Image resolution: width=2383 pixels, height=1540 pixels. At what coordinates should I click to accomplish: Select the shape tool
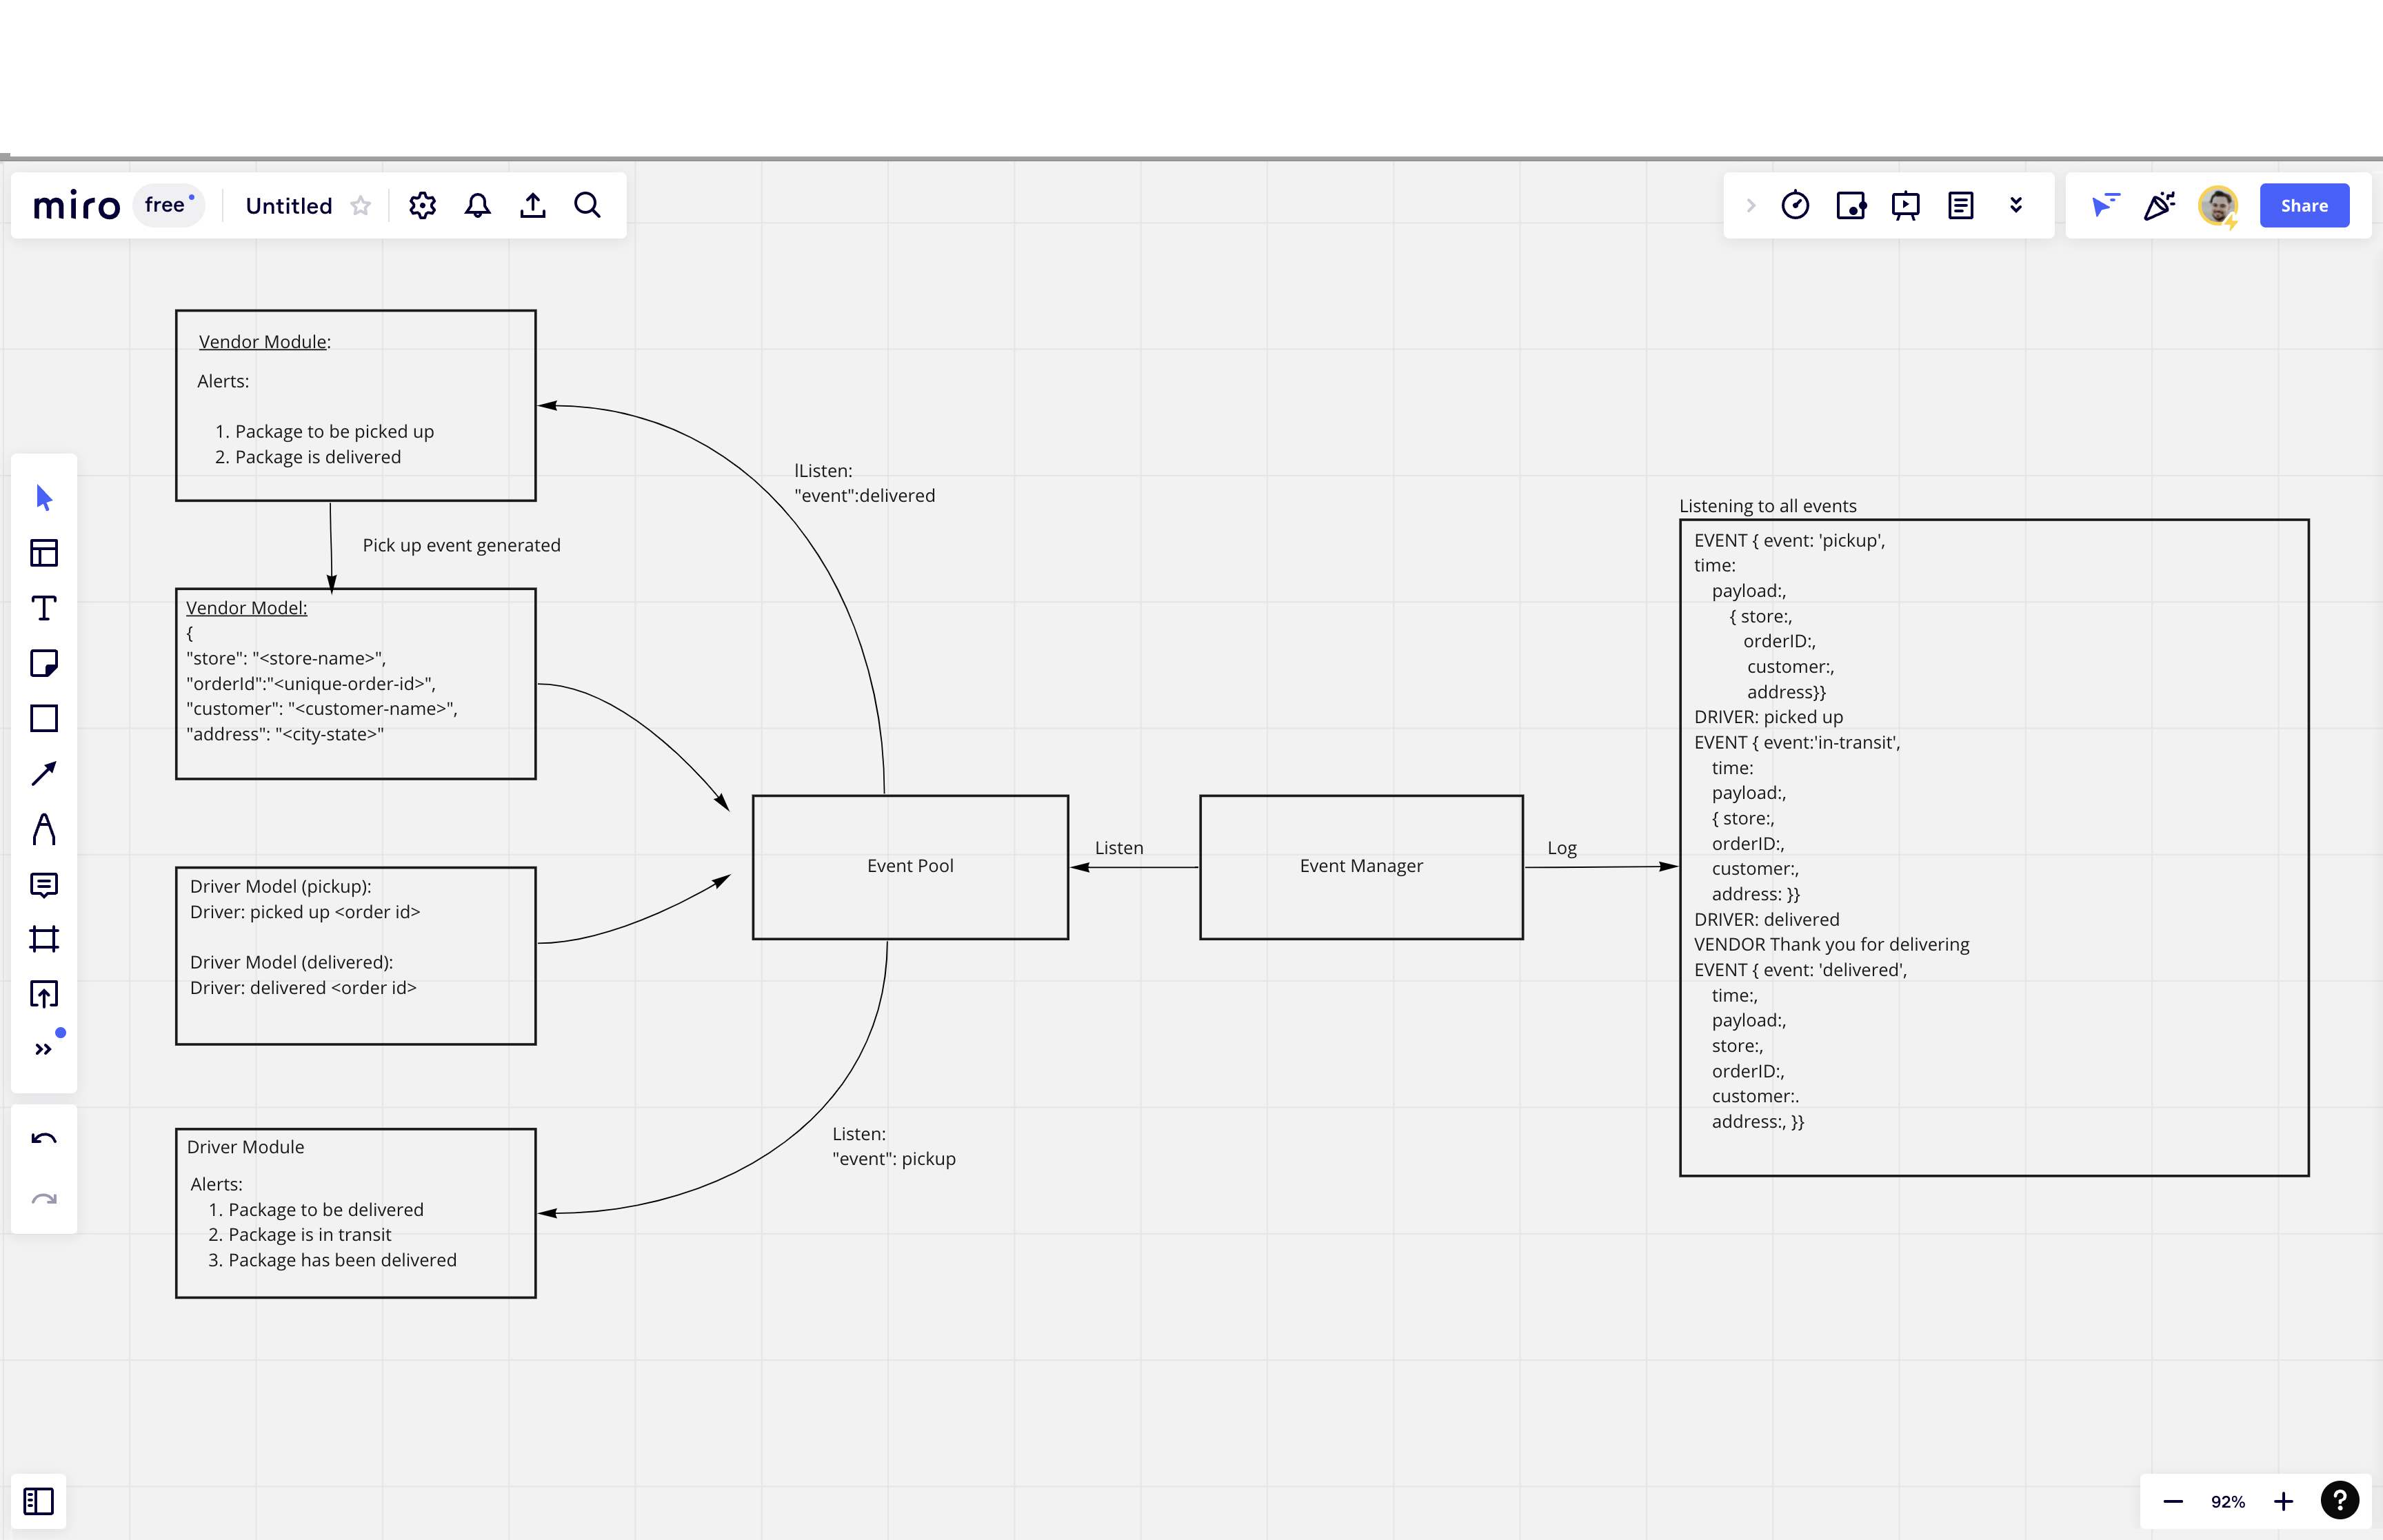pyautogui.click(x=44, y=718)
